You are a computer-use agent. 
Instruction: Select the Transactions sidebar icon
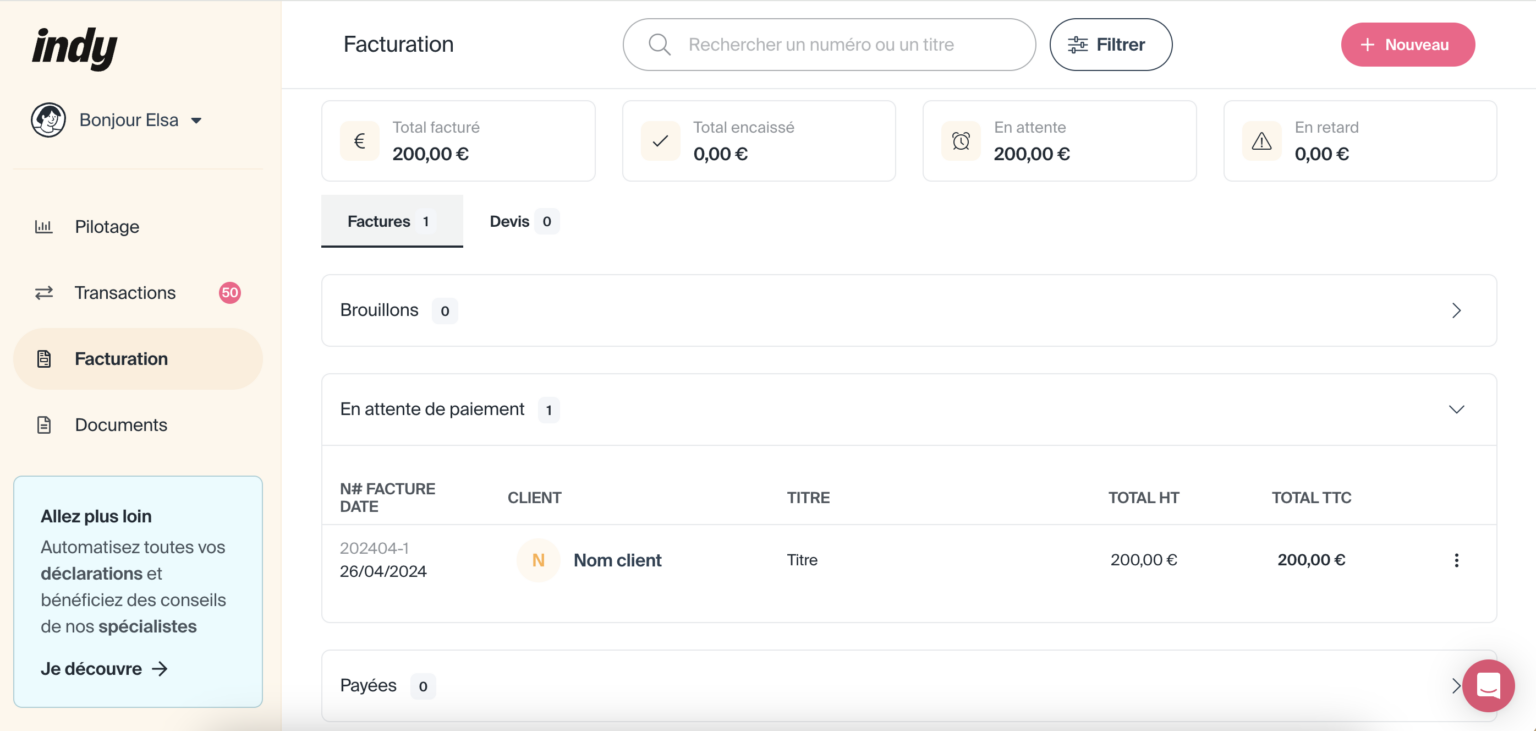pos(43,292)
